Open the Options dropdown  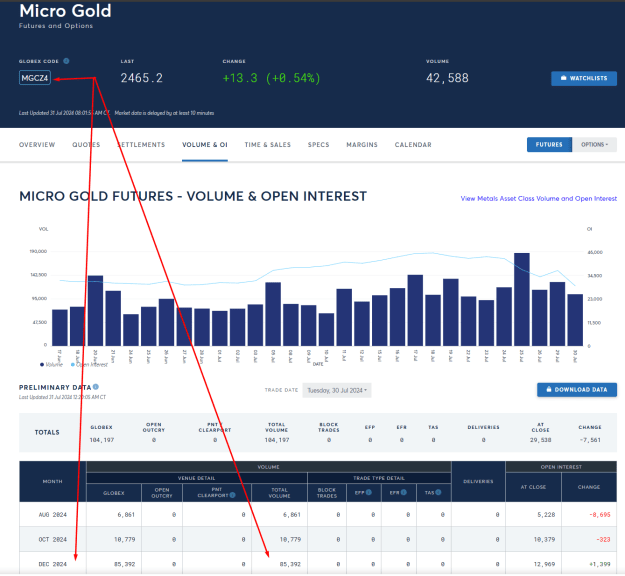click(x=594, y=144)
